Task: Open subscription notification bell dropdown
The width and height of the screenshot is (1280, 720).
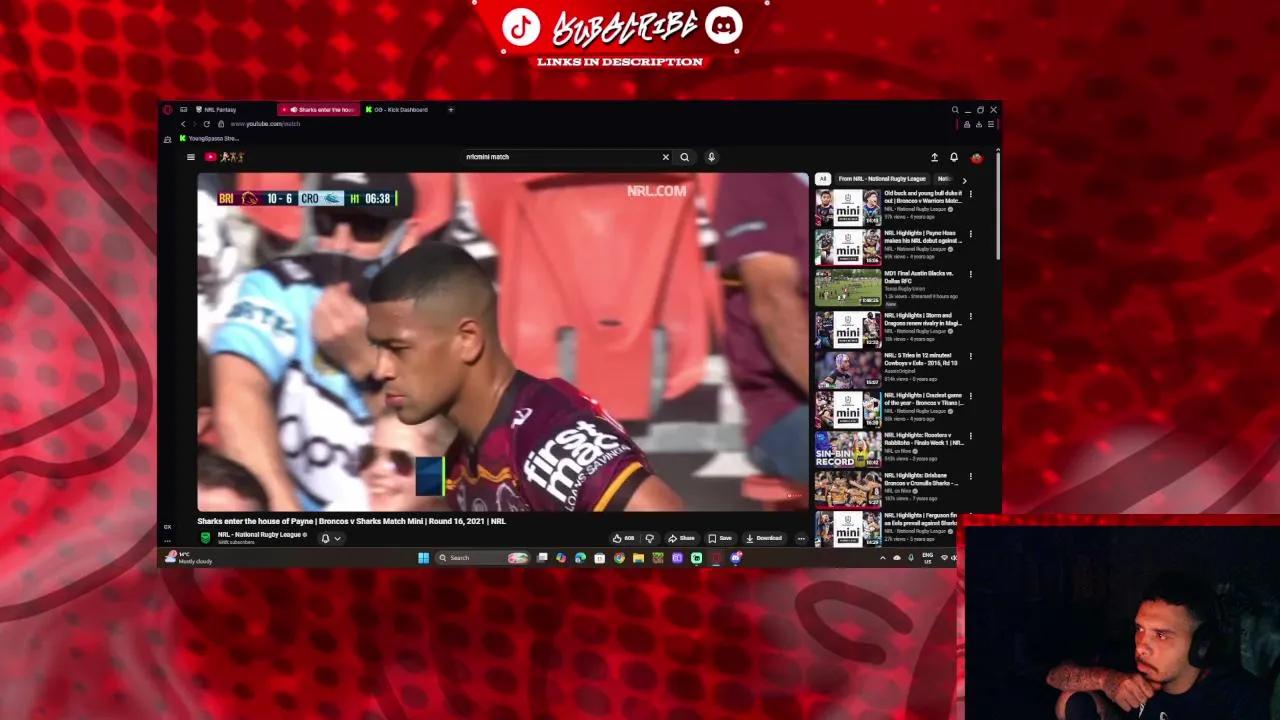Action: point(330,538)
